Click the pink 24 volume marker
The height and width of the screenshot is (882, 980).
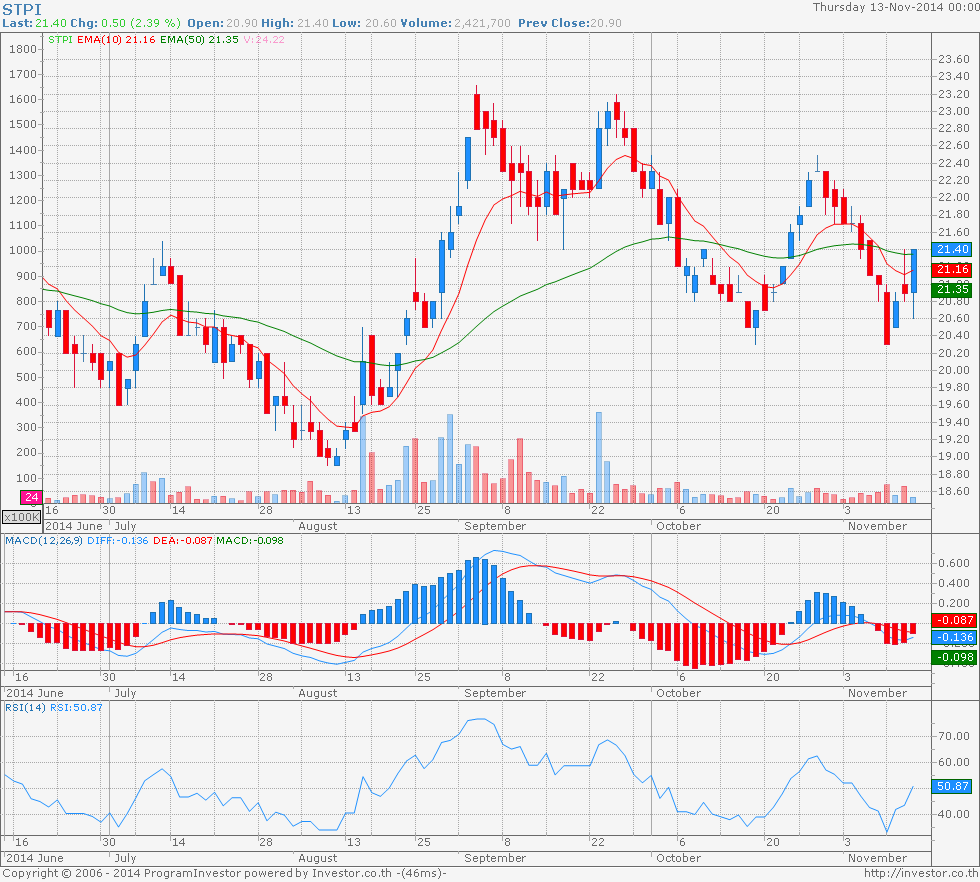[x=31, y=497]
